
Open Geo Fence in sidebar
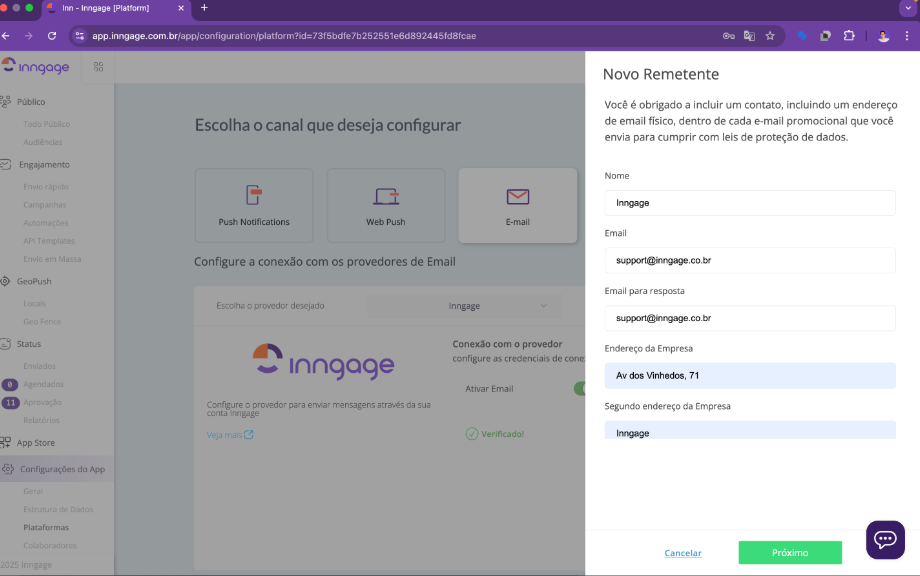(x=42, y=321)
